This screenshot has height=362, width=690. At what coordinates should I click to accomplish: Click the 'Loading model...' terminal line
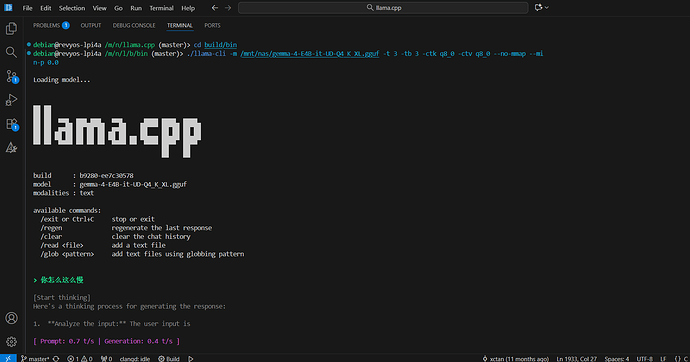point(62,80)
